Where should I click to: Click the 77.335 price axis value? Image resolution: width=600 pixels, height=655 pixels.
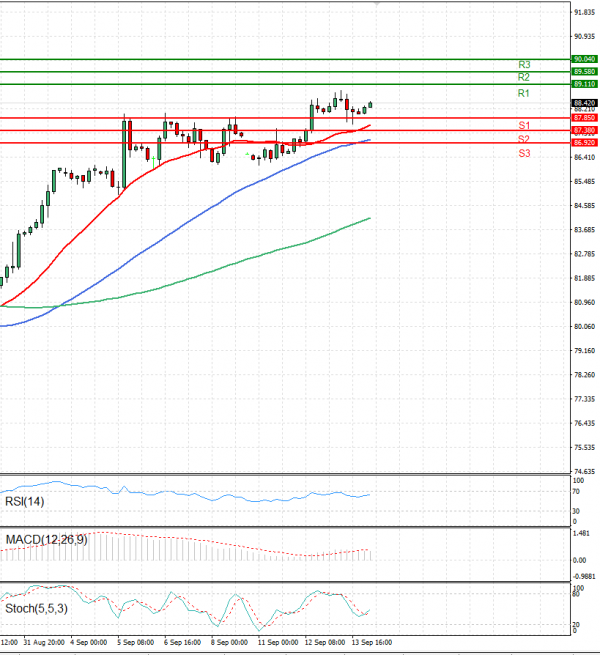585,399
